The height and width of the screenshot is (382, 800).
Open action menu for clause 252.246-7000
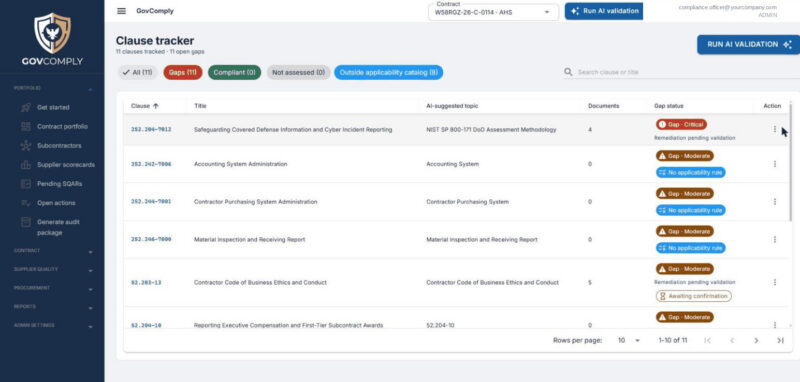click(x=774, y=239)
